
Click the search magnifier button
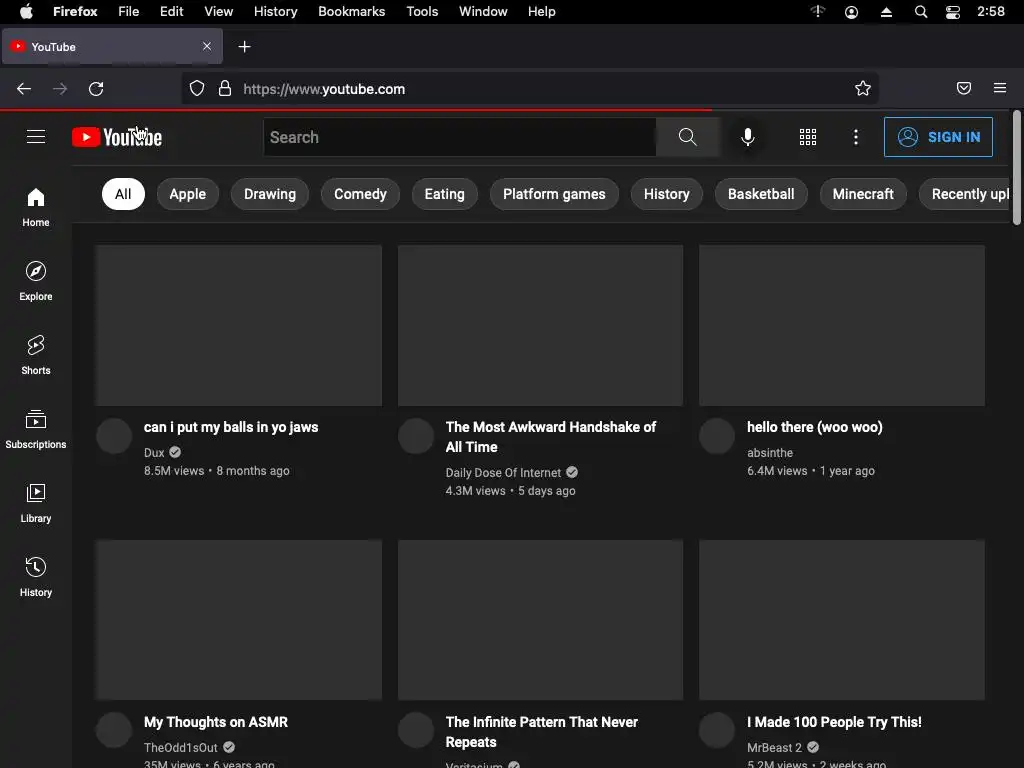(x=688, y=137)
